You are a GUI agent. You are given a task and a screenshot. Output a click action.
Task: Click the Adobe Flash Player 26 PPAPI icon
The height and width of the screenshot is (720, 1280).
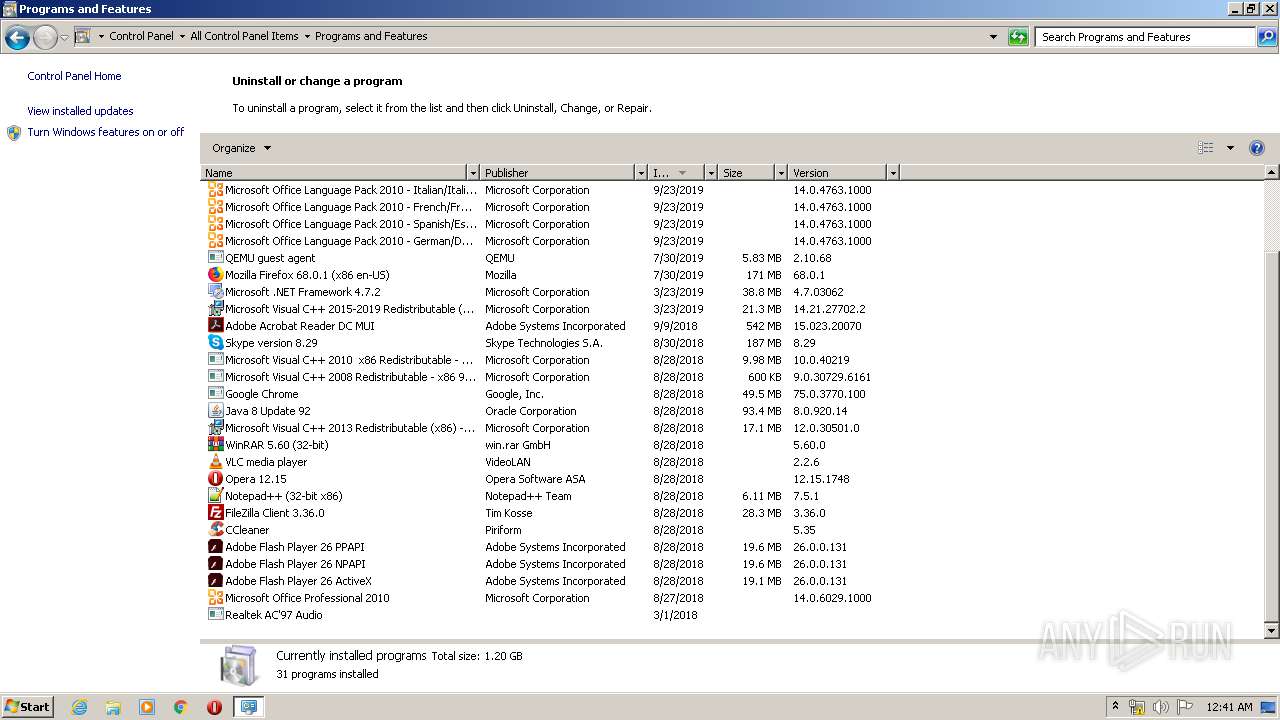215,547
